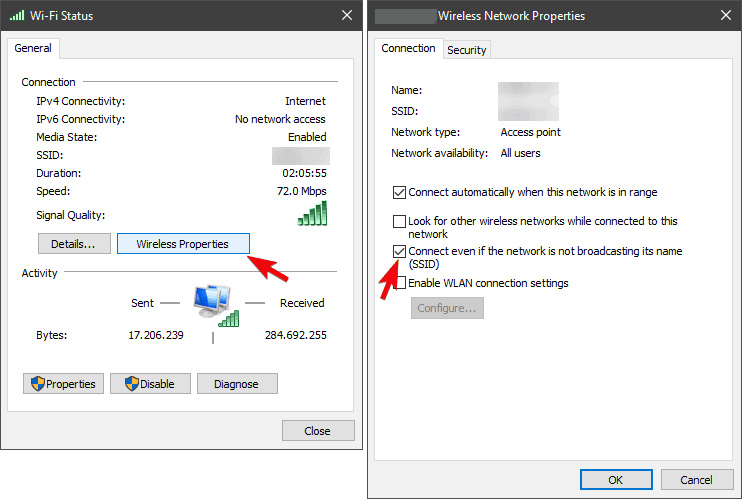Click the Wi-Fi signal icon in Wi-Fi Status title bar
This screenshot has height=499, width=742.
pos(17,16)
